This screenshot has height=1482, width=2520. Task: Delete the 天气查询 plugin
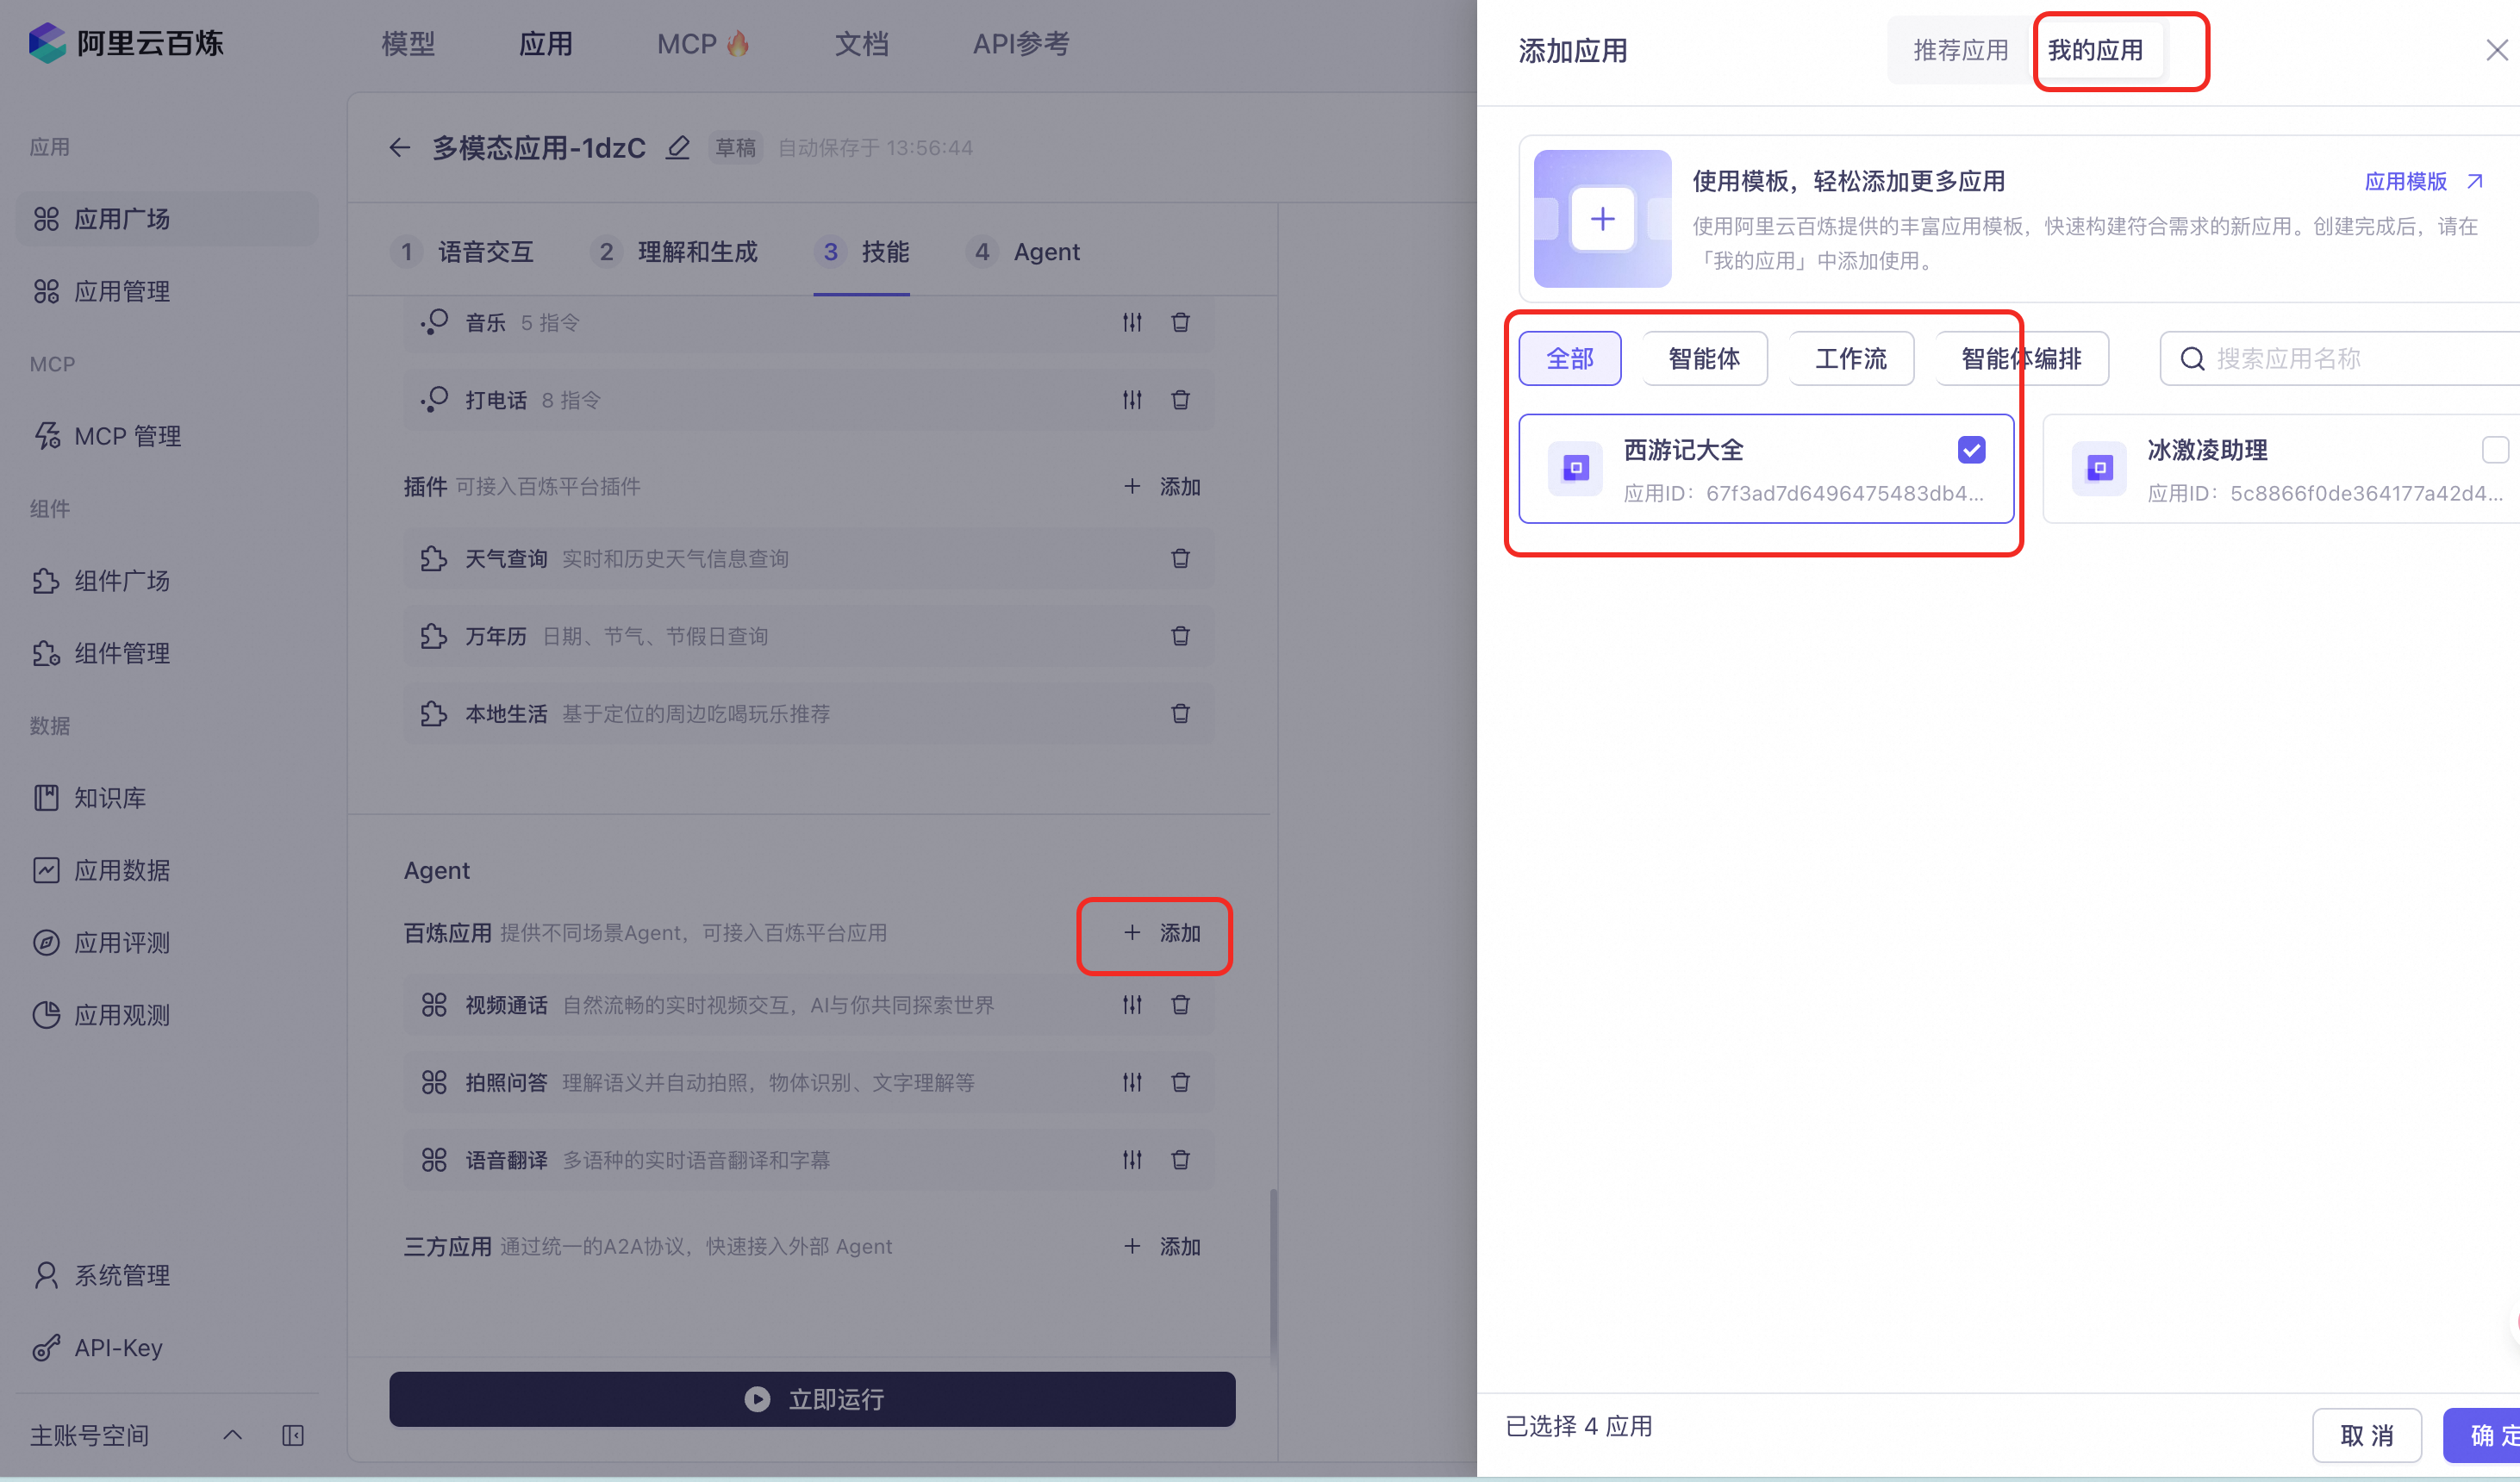1181,558
